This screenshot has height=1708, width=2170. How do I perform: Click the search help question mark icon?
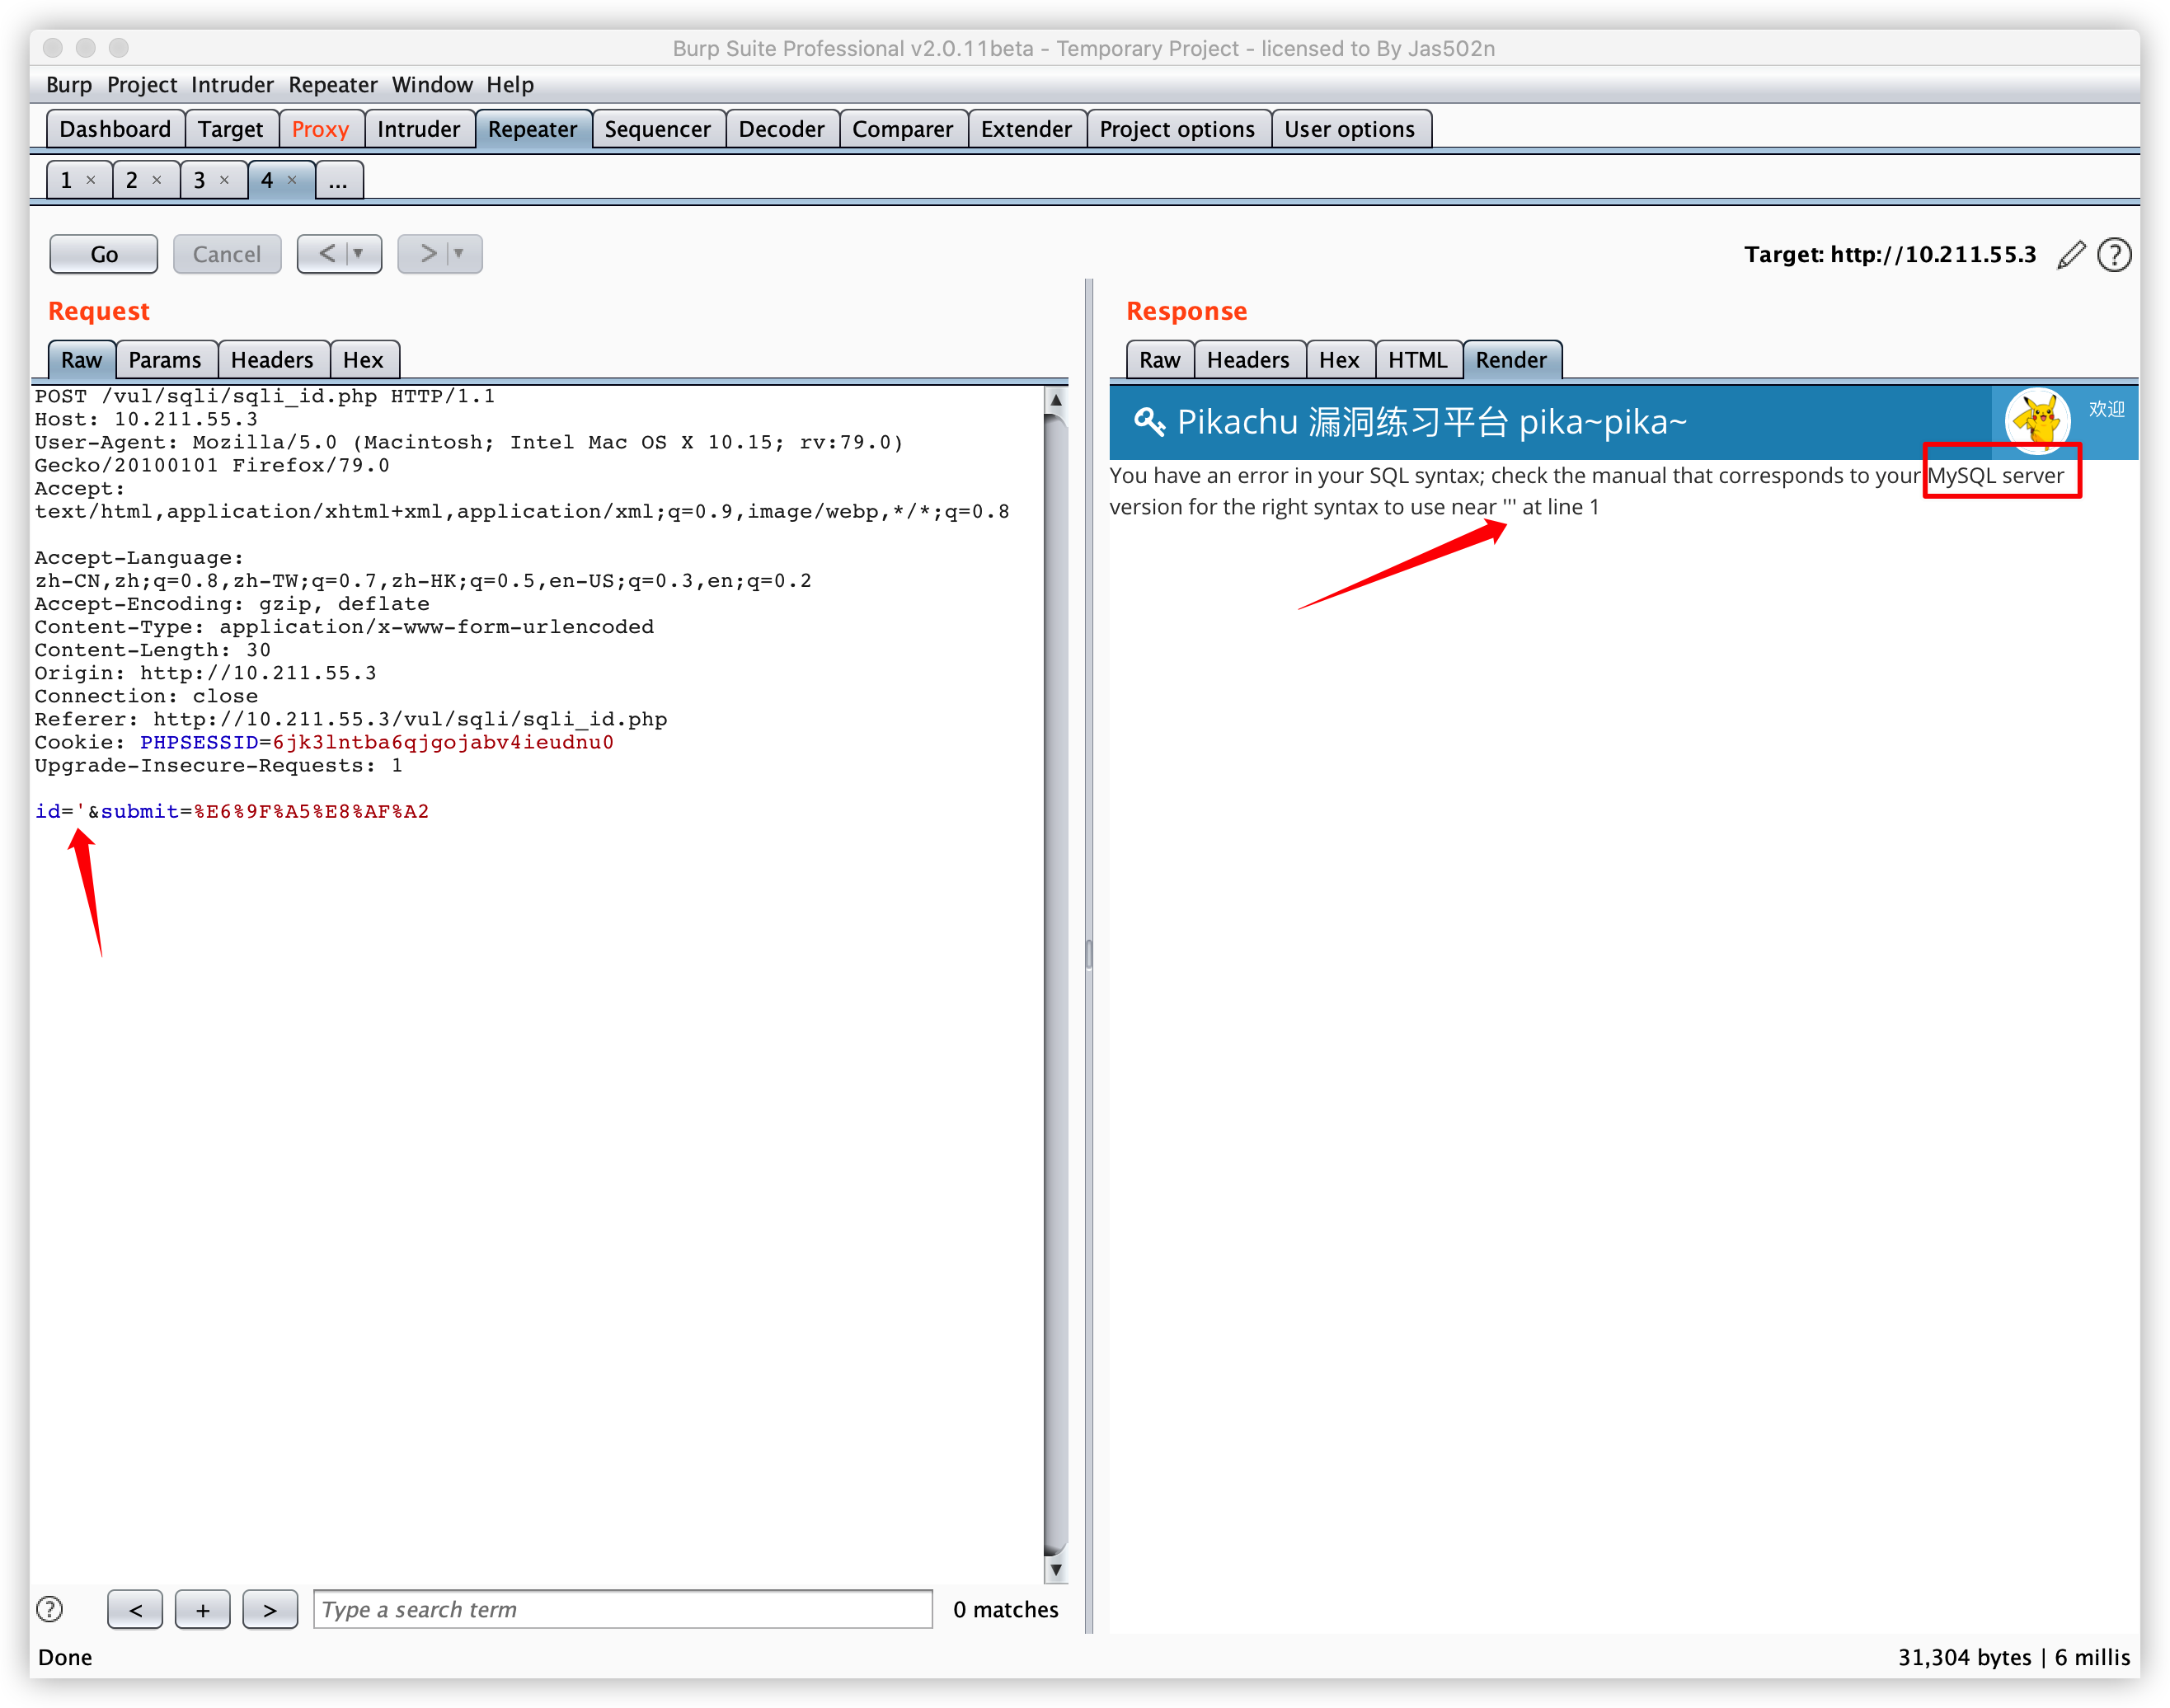click(49, 1609)
